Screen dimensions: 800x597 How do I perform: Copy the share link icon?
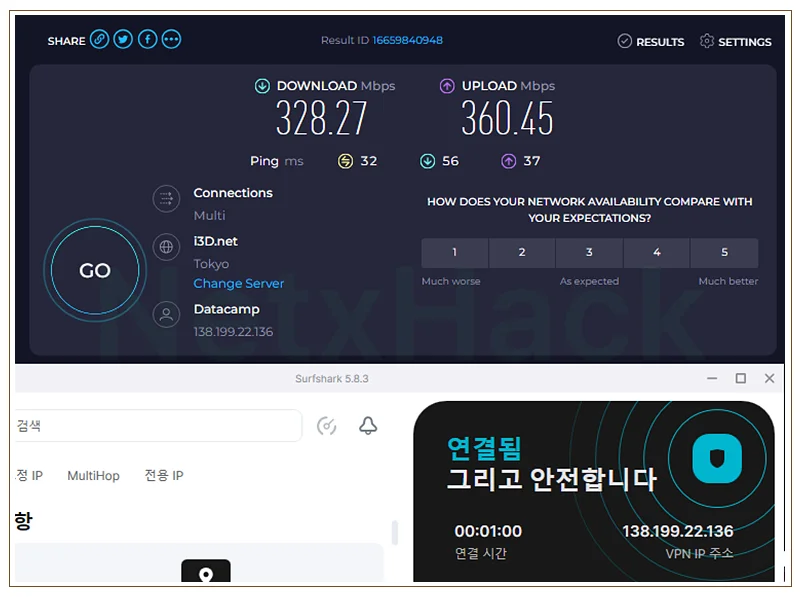(99, 39)
